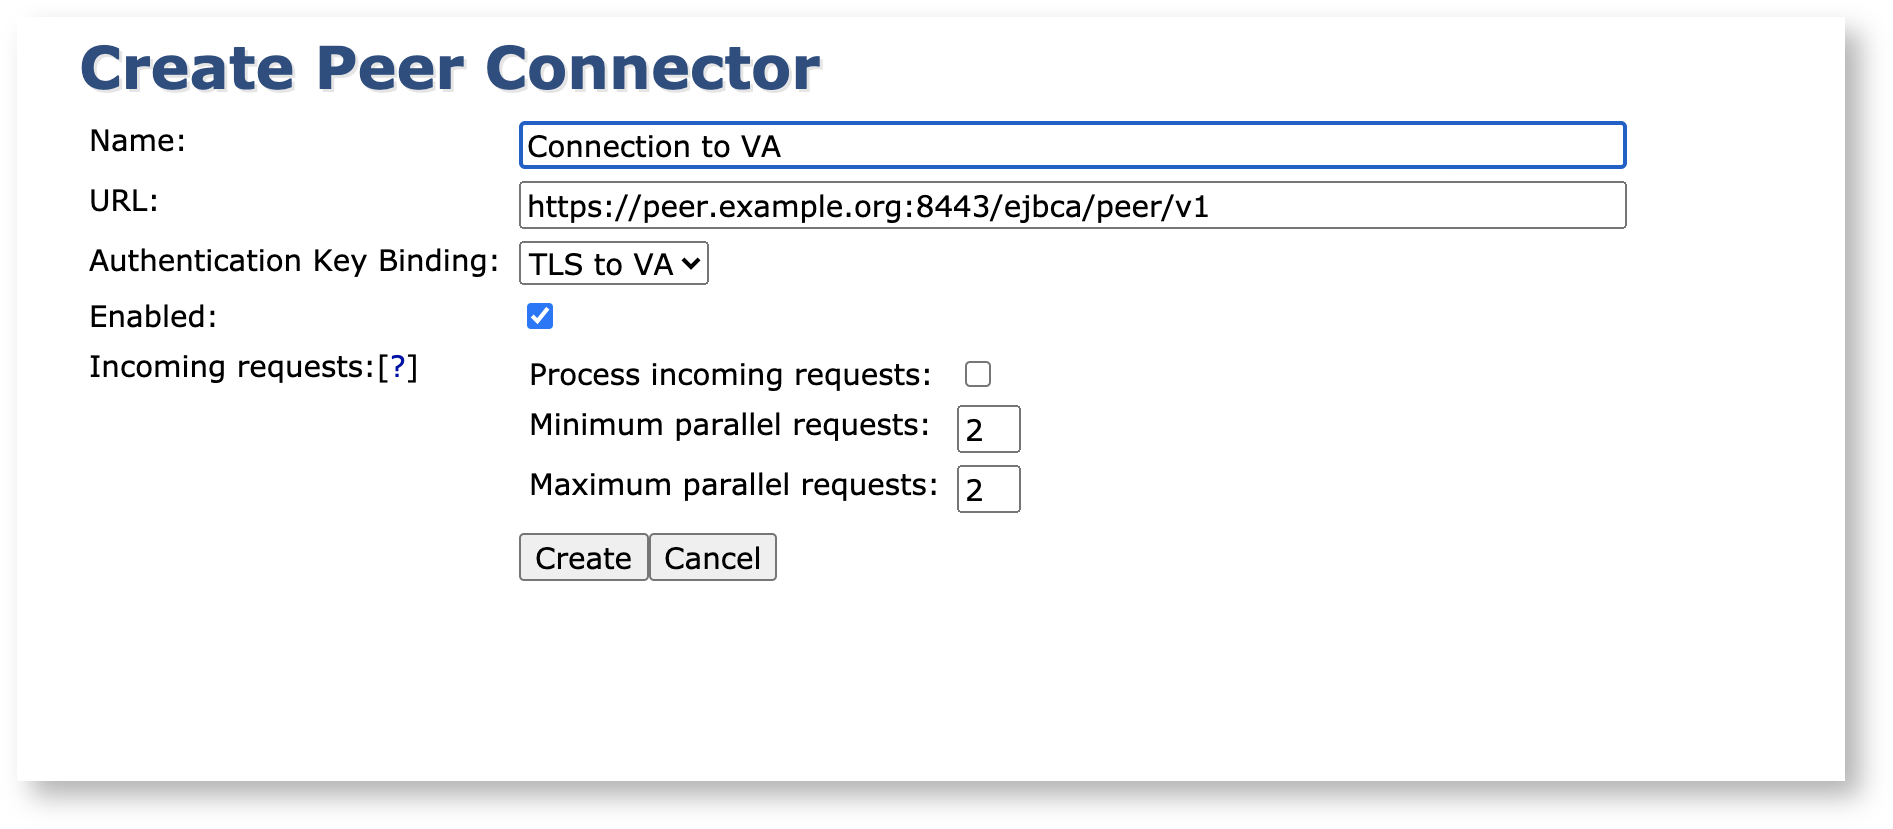Click the 'Process incoming requests:' label

730,375
